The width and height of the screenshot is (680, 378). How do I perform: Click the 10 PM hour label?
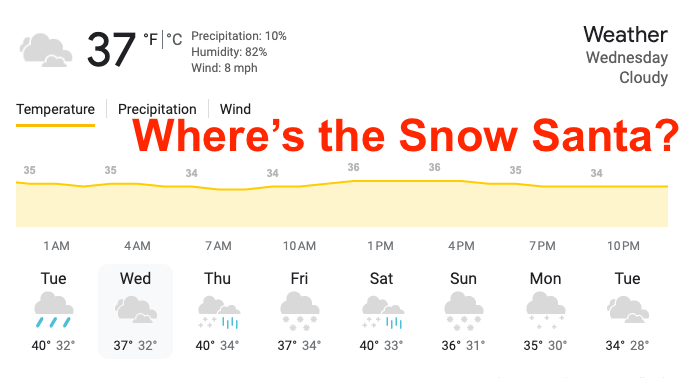[x=623, y=246]
